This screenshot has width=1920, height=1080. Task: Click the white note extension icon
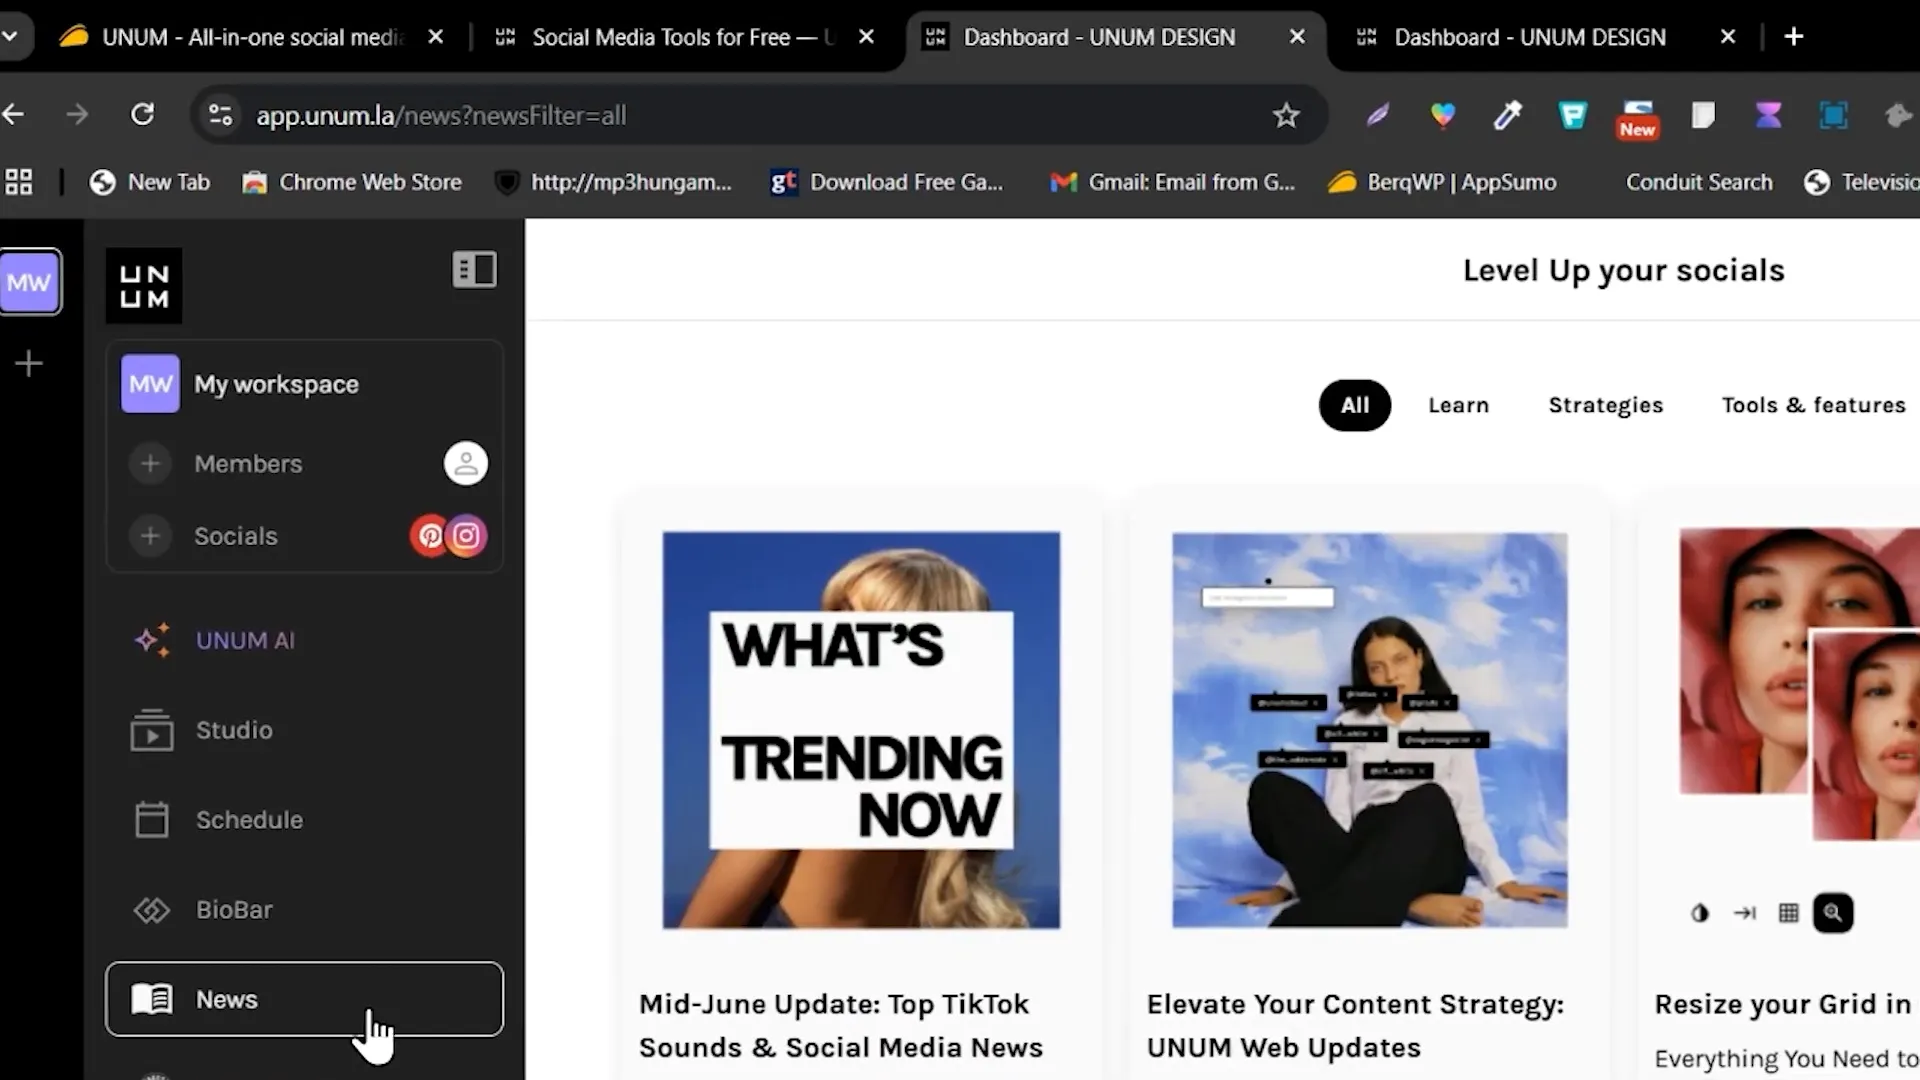(1702, 116)
